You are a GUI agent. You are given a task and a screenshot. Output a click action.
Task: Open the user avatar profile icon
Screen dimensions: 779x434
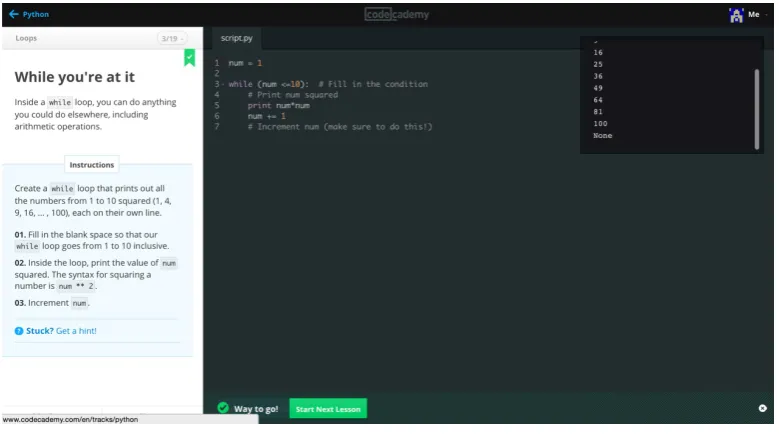[x=736, y=15]
